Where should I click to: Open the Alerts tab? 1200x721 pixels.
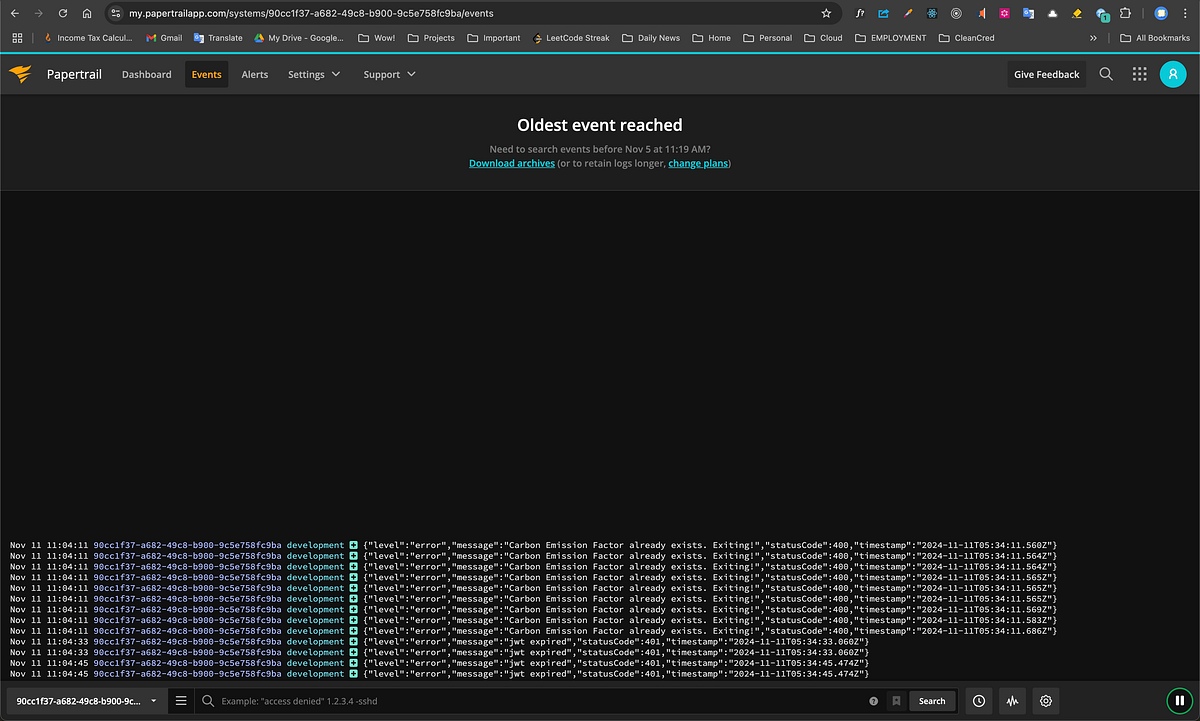(x=254, y=74)
